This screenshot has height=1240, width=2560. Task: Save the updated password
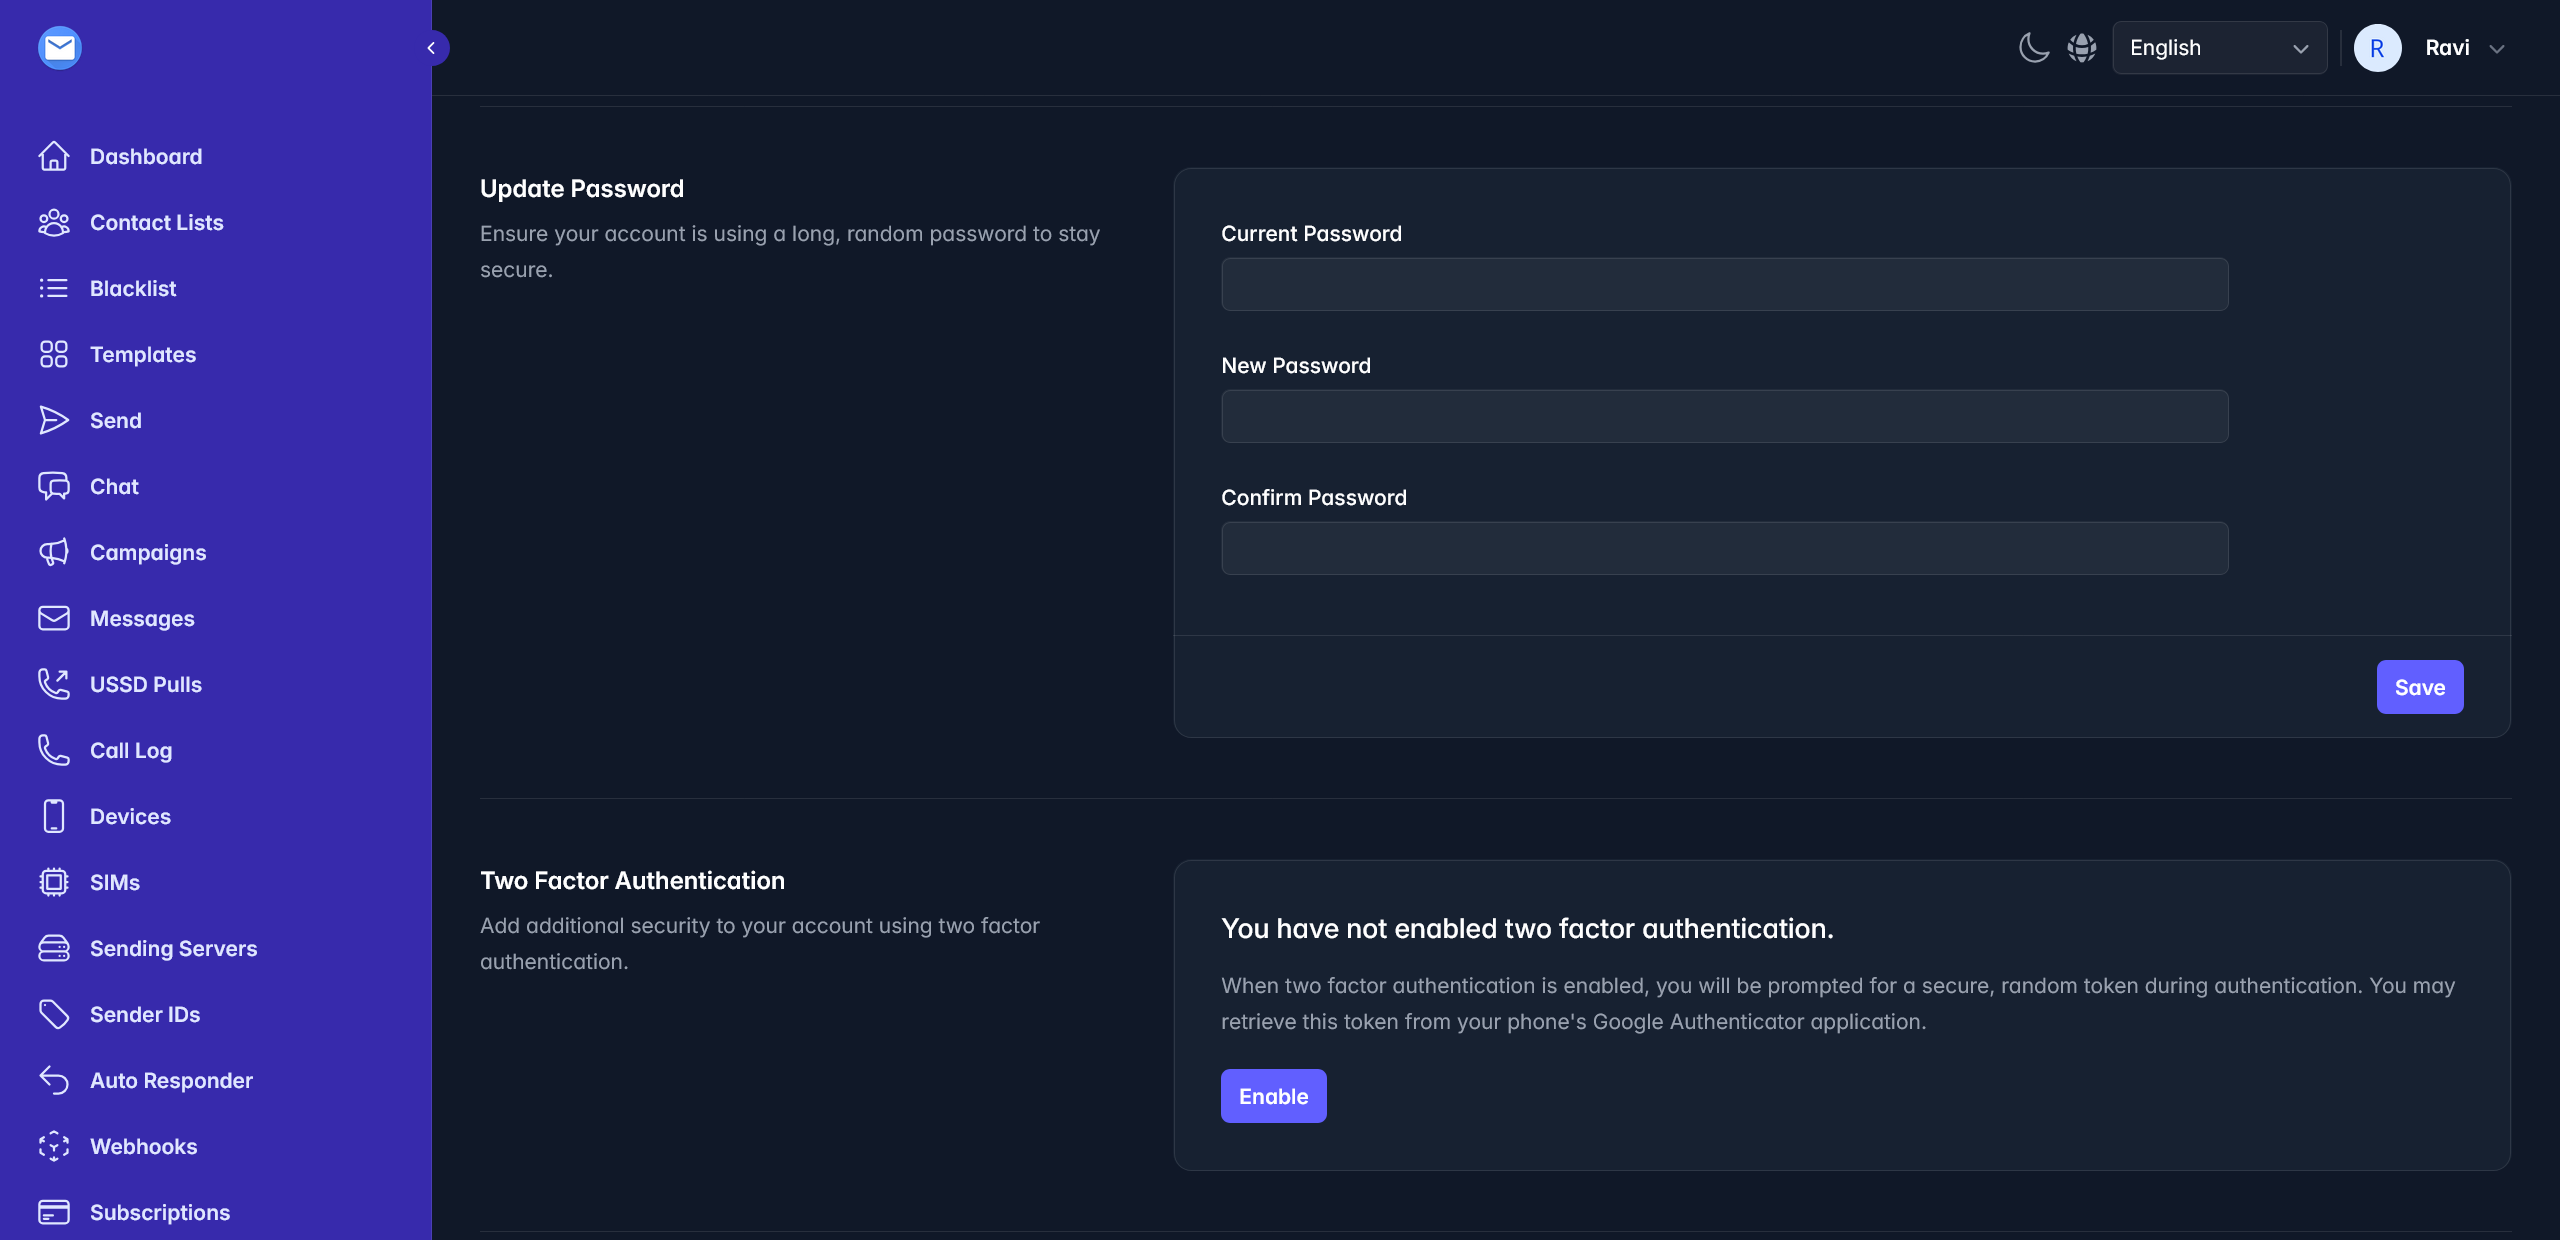tap(2420, 687)
